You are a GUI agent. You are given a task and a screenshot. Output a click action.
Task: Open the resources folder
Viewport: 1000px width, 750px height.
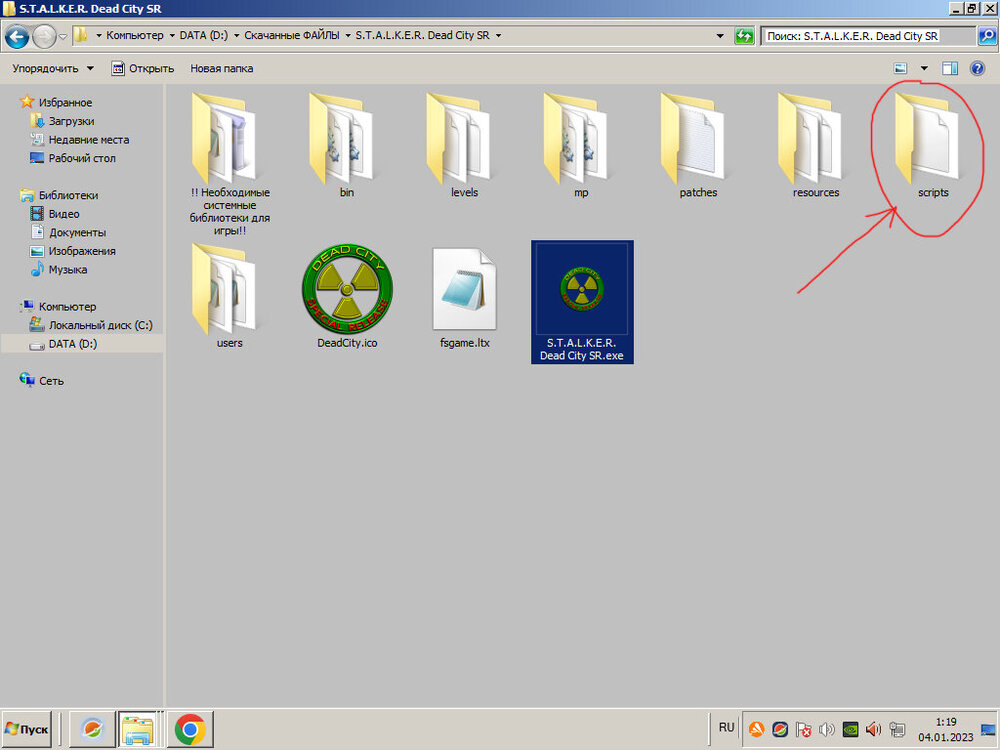coord(816,147)
